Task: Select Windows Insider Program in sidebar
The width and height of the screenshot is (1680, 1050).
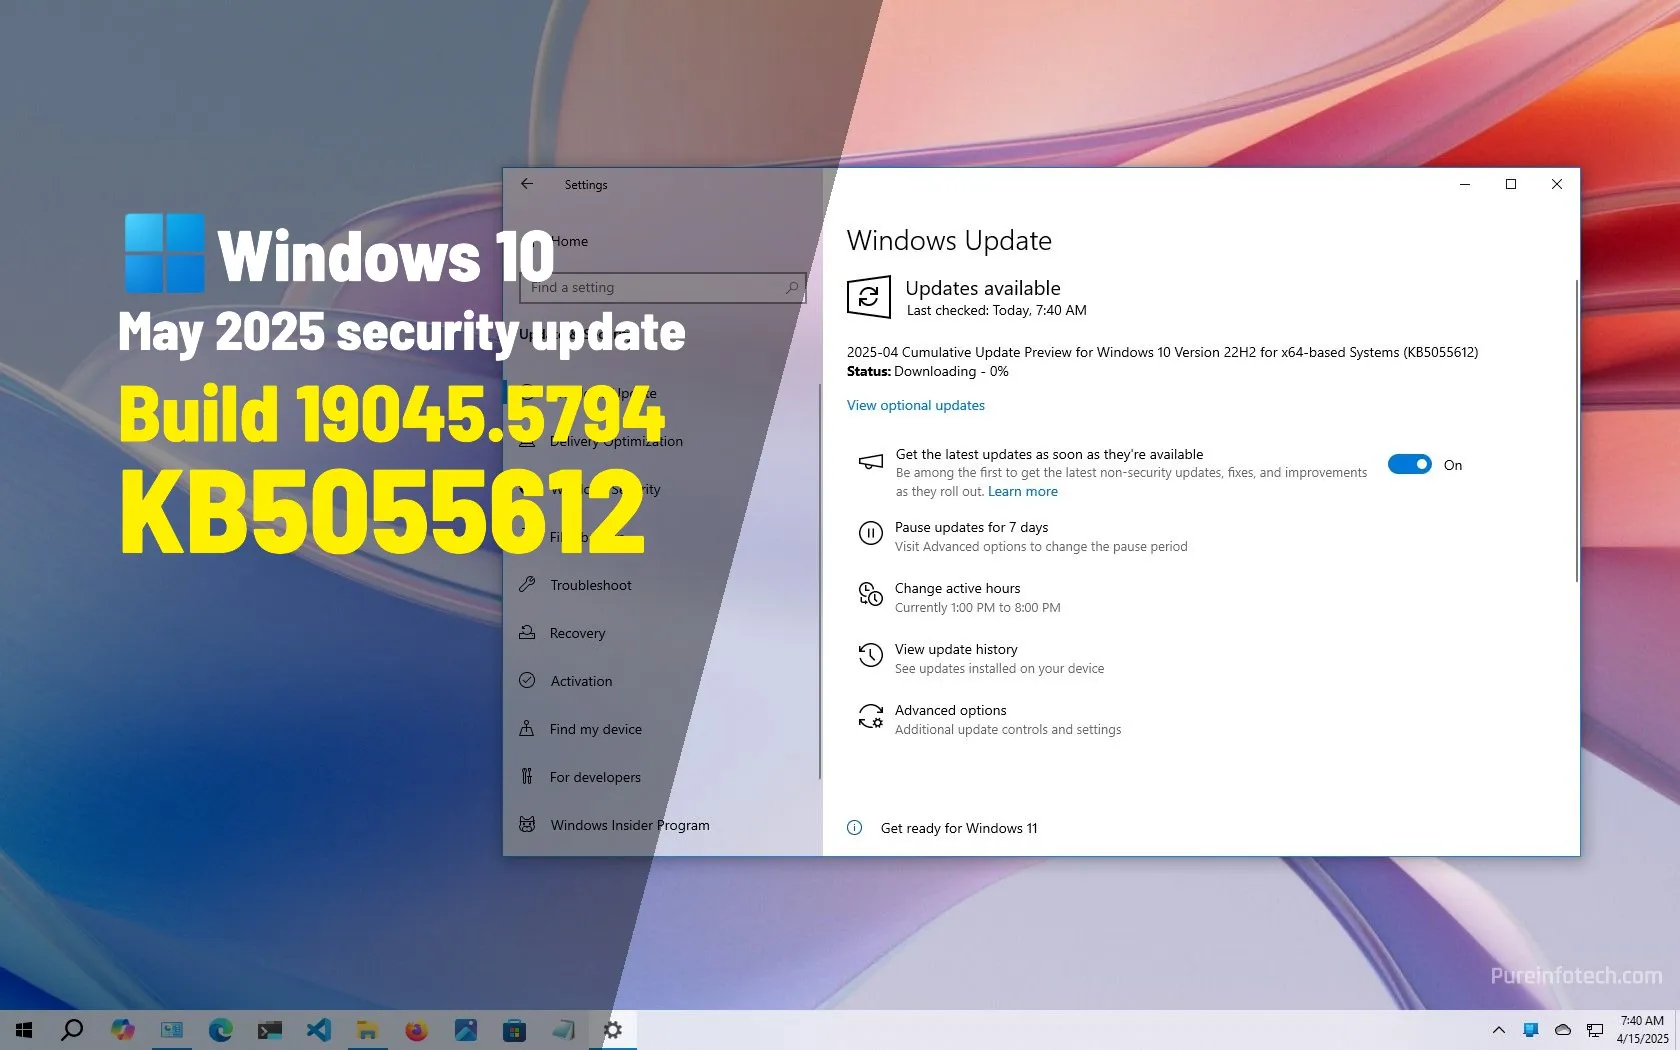Action: click(662, 825)
